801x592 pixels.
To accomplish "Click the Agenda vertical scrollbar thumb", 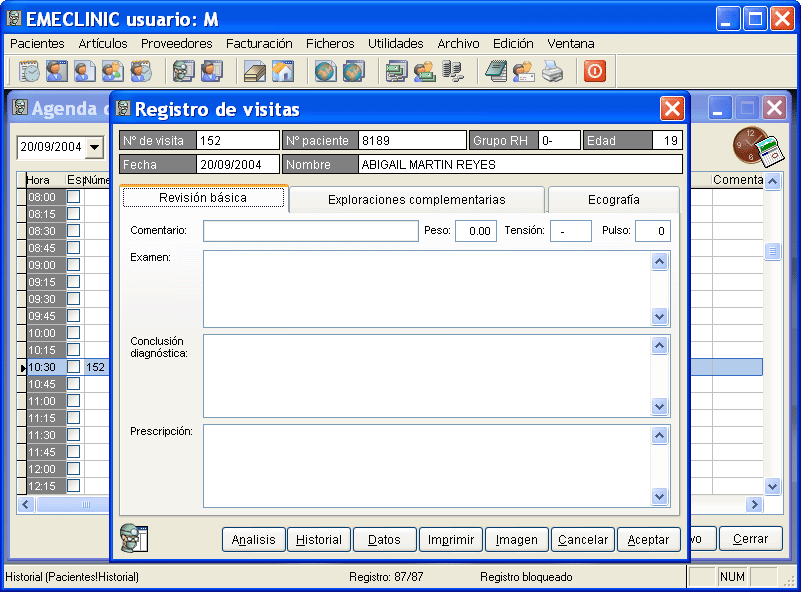I will point(772,251).
